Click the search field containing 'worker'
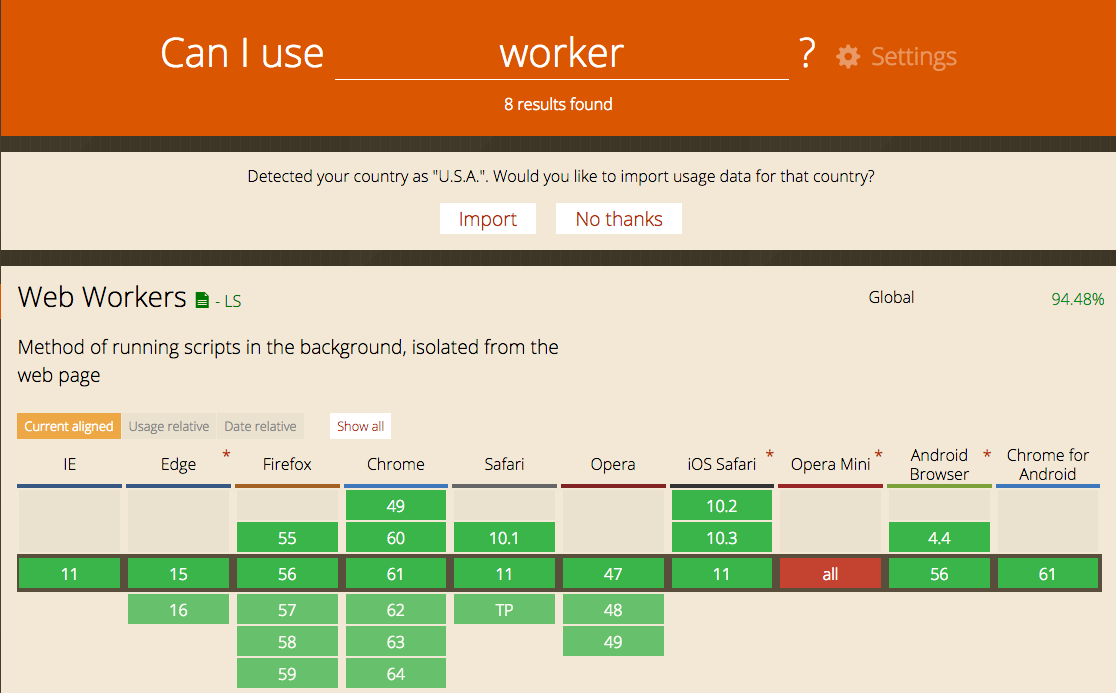 (x=562, y=53)
